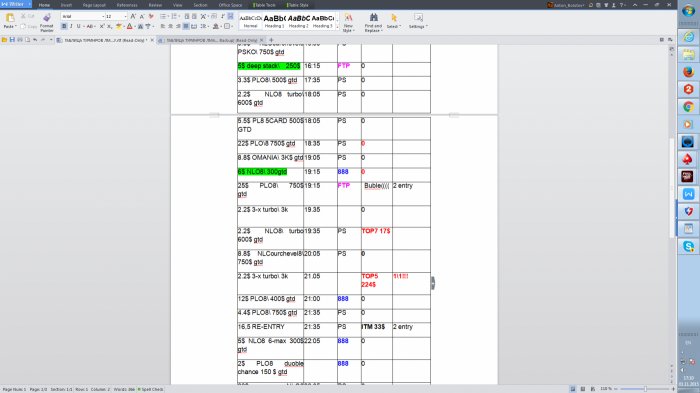Click the Save icon in quick access bar
This screenshot has height=393, width=700.
pos(12,40)
